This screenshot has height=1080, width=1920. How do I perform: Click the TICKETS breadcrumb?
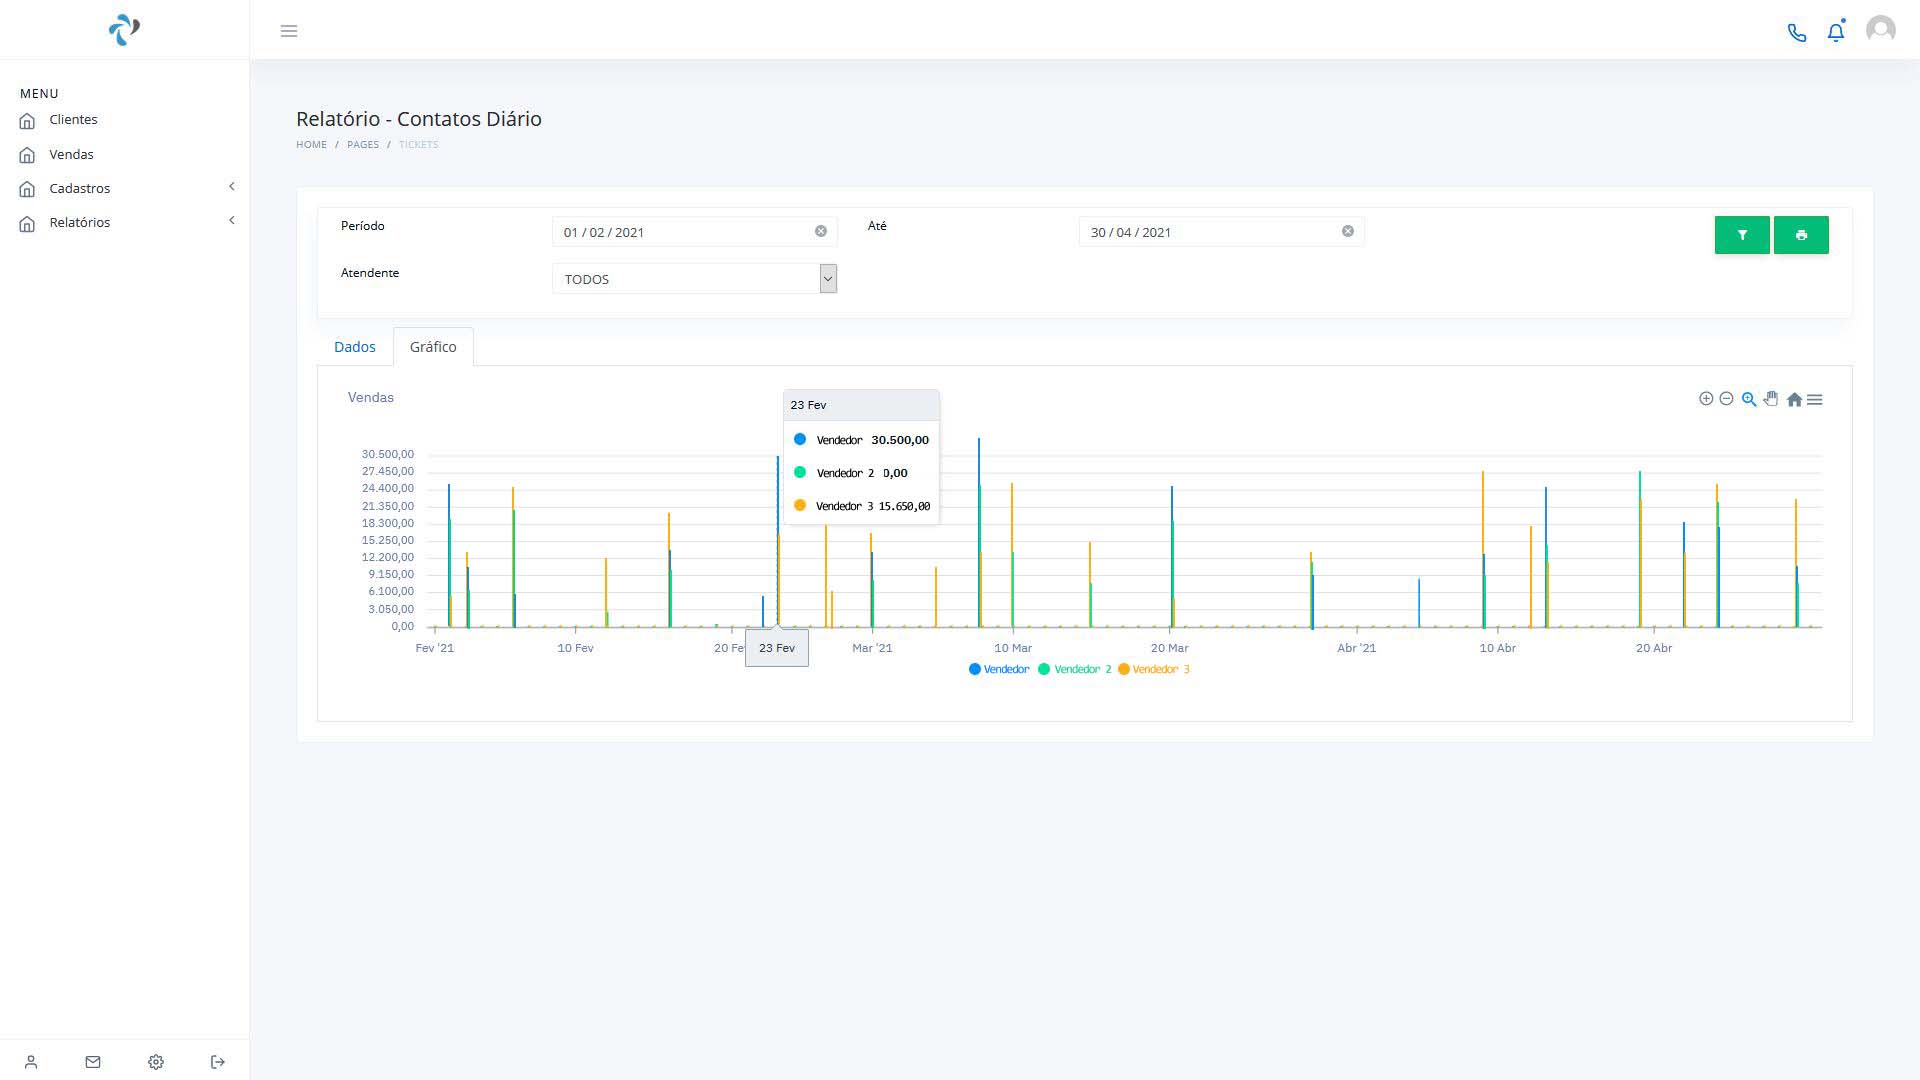pos(419,145)
